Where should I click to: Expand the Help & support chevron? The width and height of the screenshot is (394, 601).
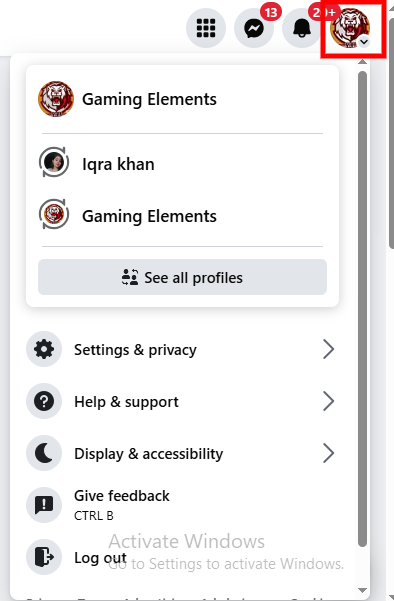coord(328,401)
